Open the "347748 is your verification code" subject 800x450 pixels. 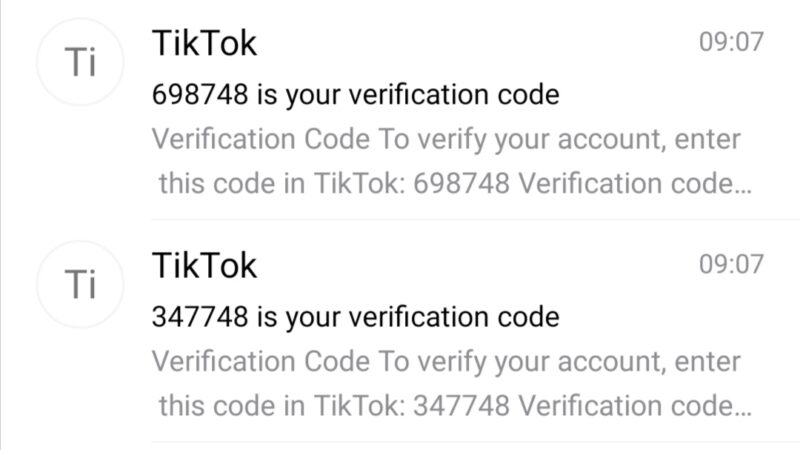tap(355, 318)
